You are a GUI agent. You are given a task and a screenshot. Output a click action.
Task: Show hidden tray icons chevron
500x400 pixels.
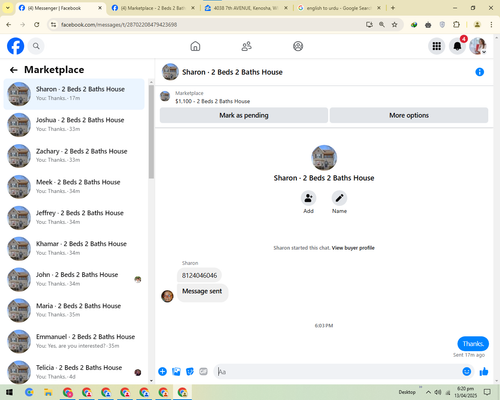(x=428, y=392)
